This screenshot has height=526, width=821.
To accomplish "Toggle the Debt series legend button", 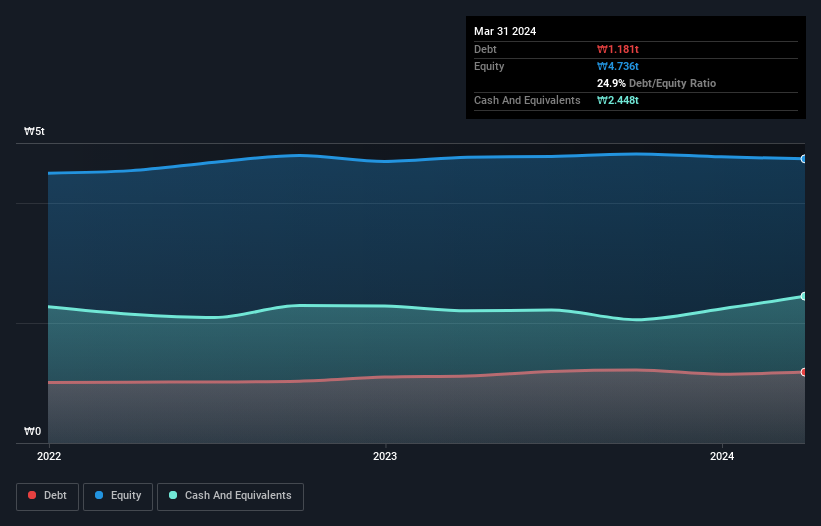I will (48, 496).
